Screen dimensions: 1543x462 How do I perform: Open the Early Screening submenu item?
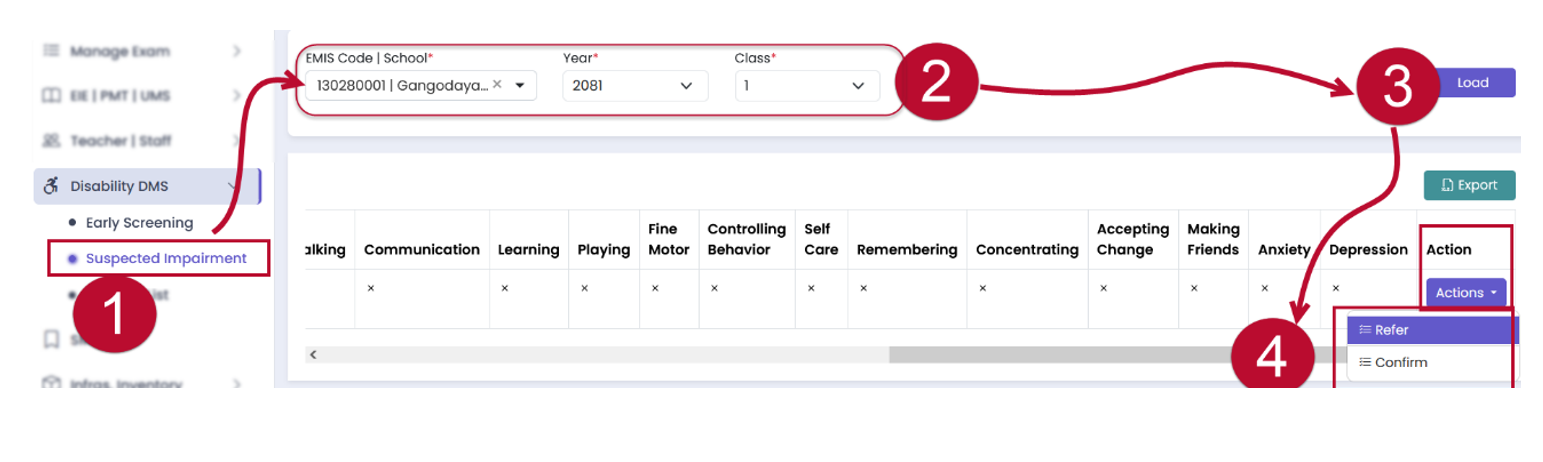pos(139,222)
